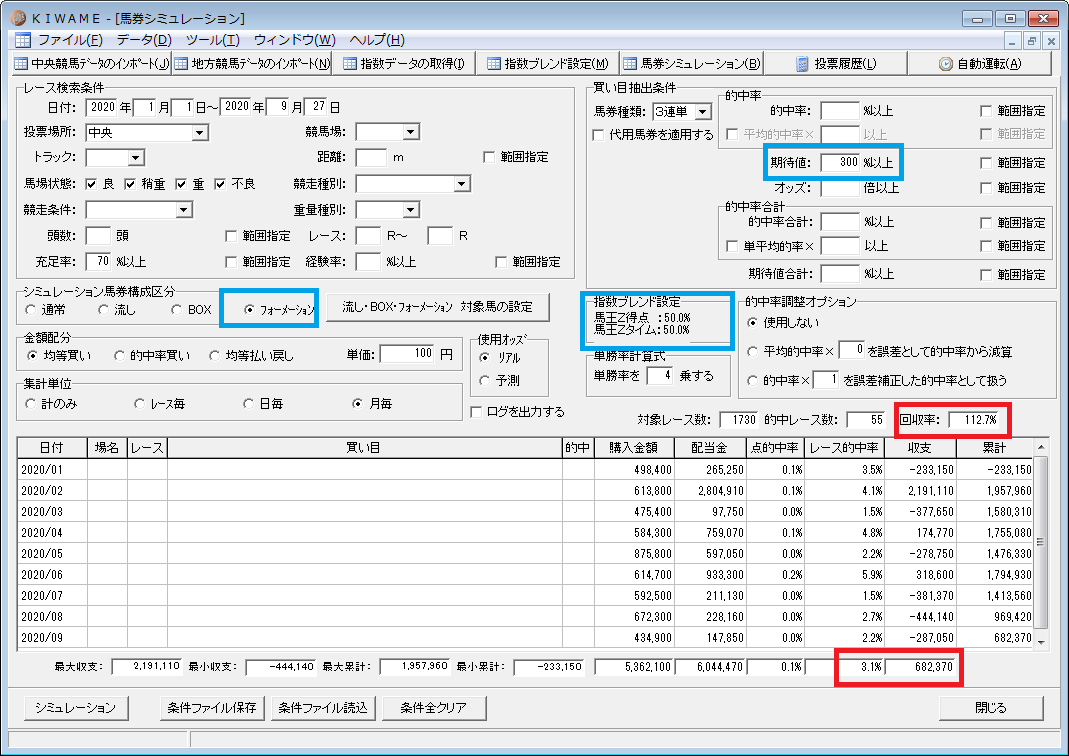Click 条件ファイル読込 button

click(x=323, y=708)
